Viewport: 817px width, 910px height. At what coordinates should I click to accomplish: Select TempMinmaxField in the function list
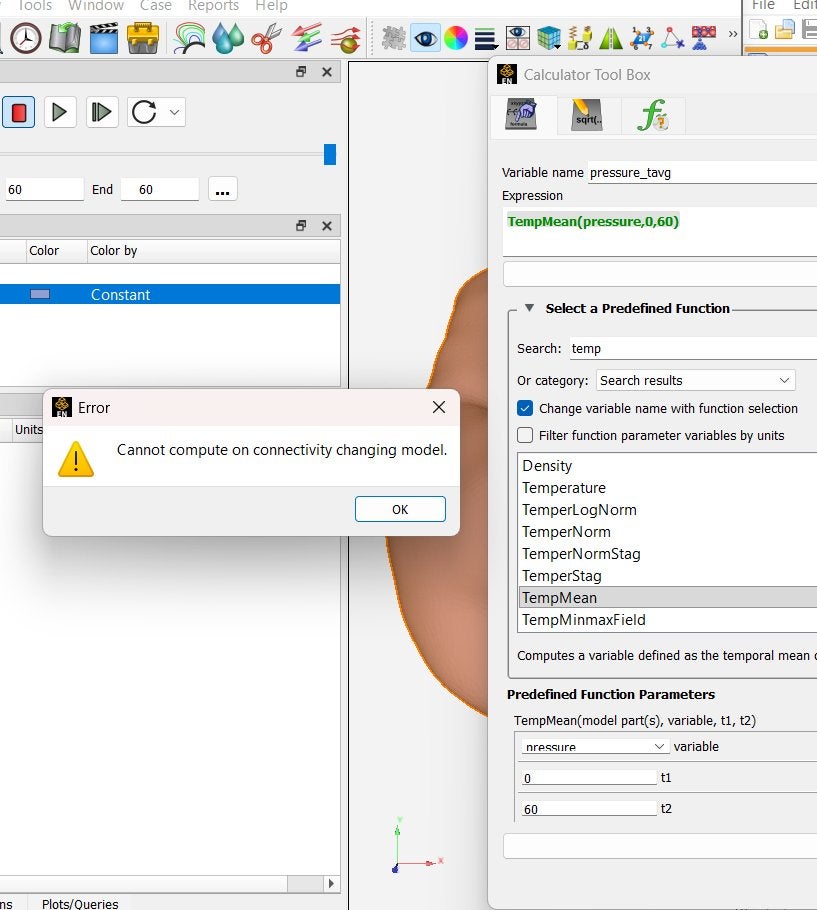coord(668,620)
